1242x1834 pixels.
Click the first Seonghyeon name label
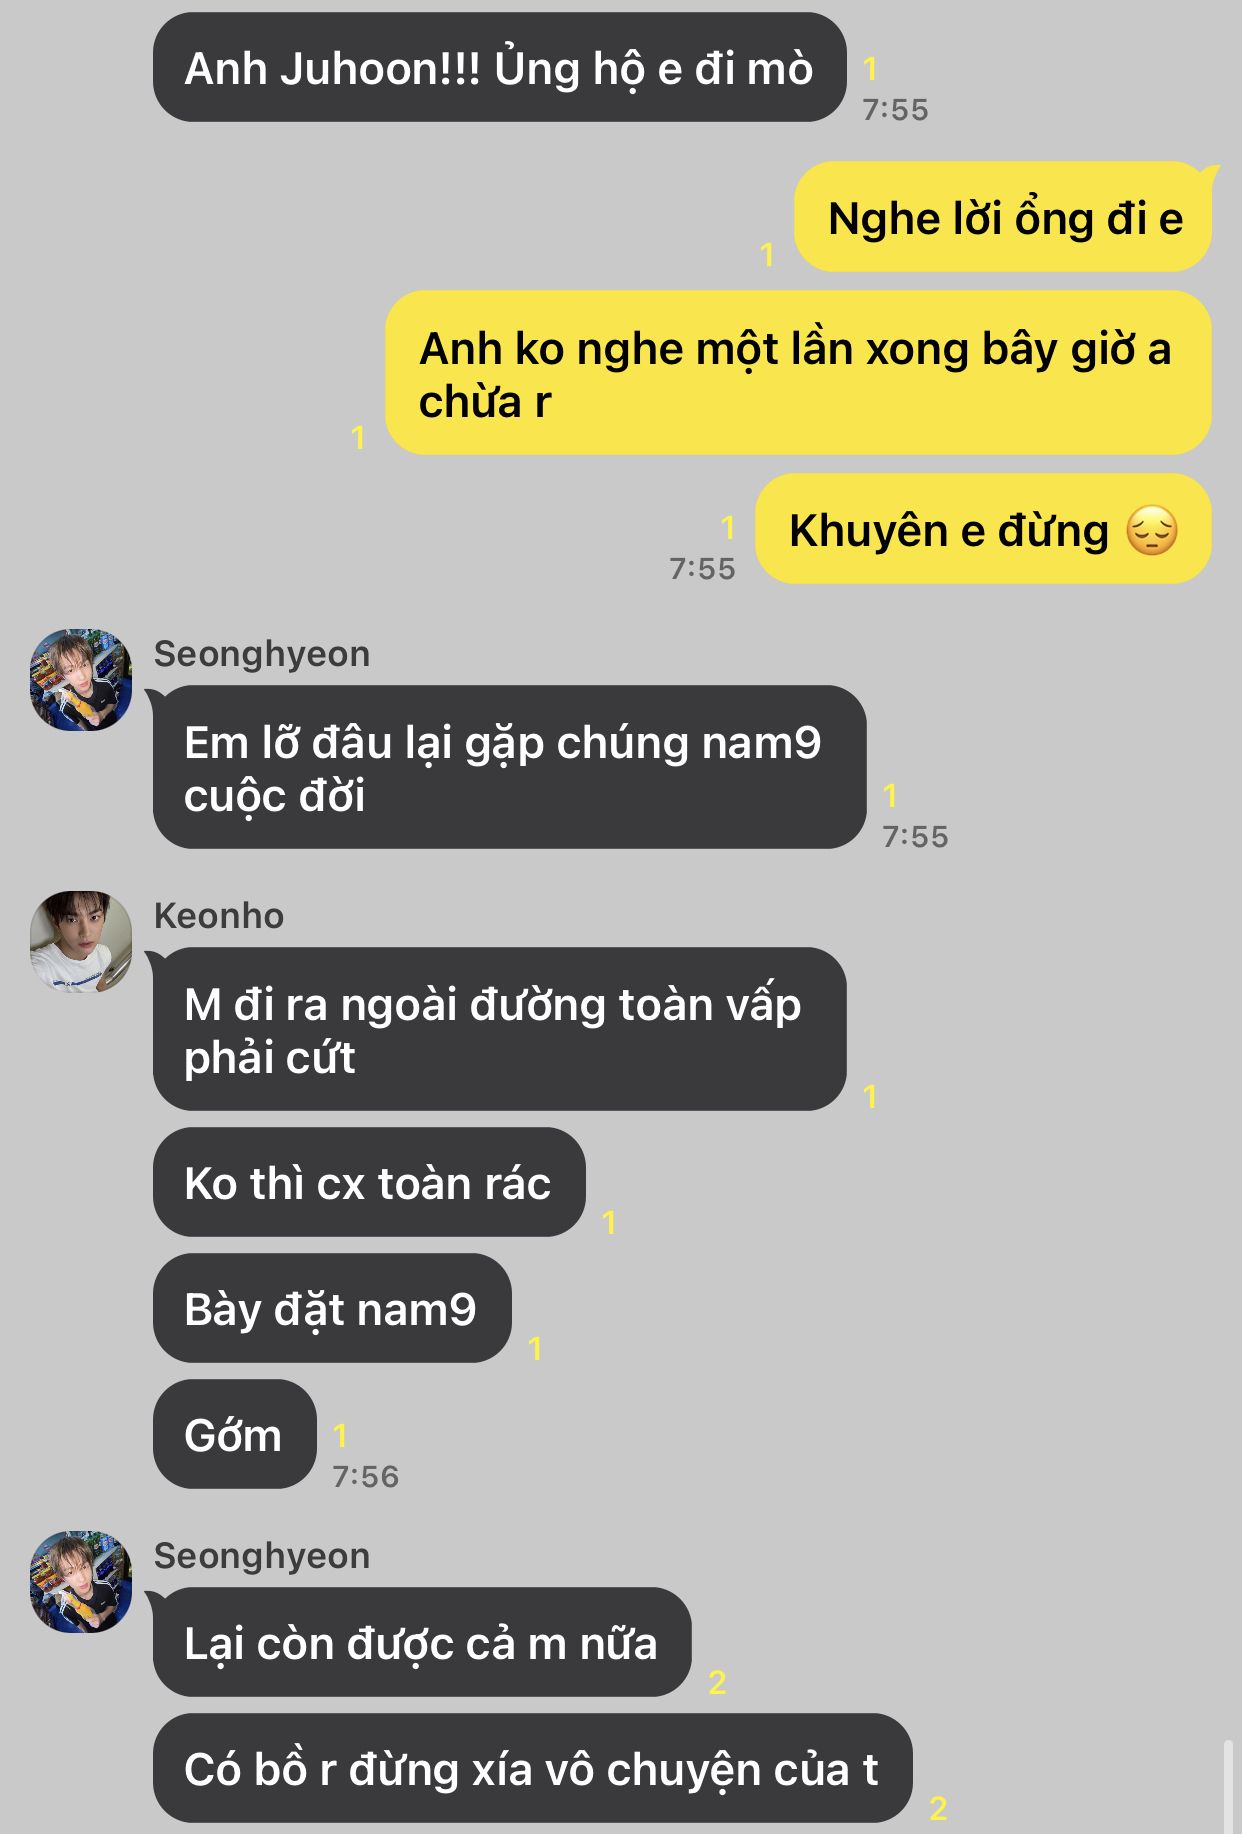pos(262,653)
